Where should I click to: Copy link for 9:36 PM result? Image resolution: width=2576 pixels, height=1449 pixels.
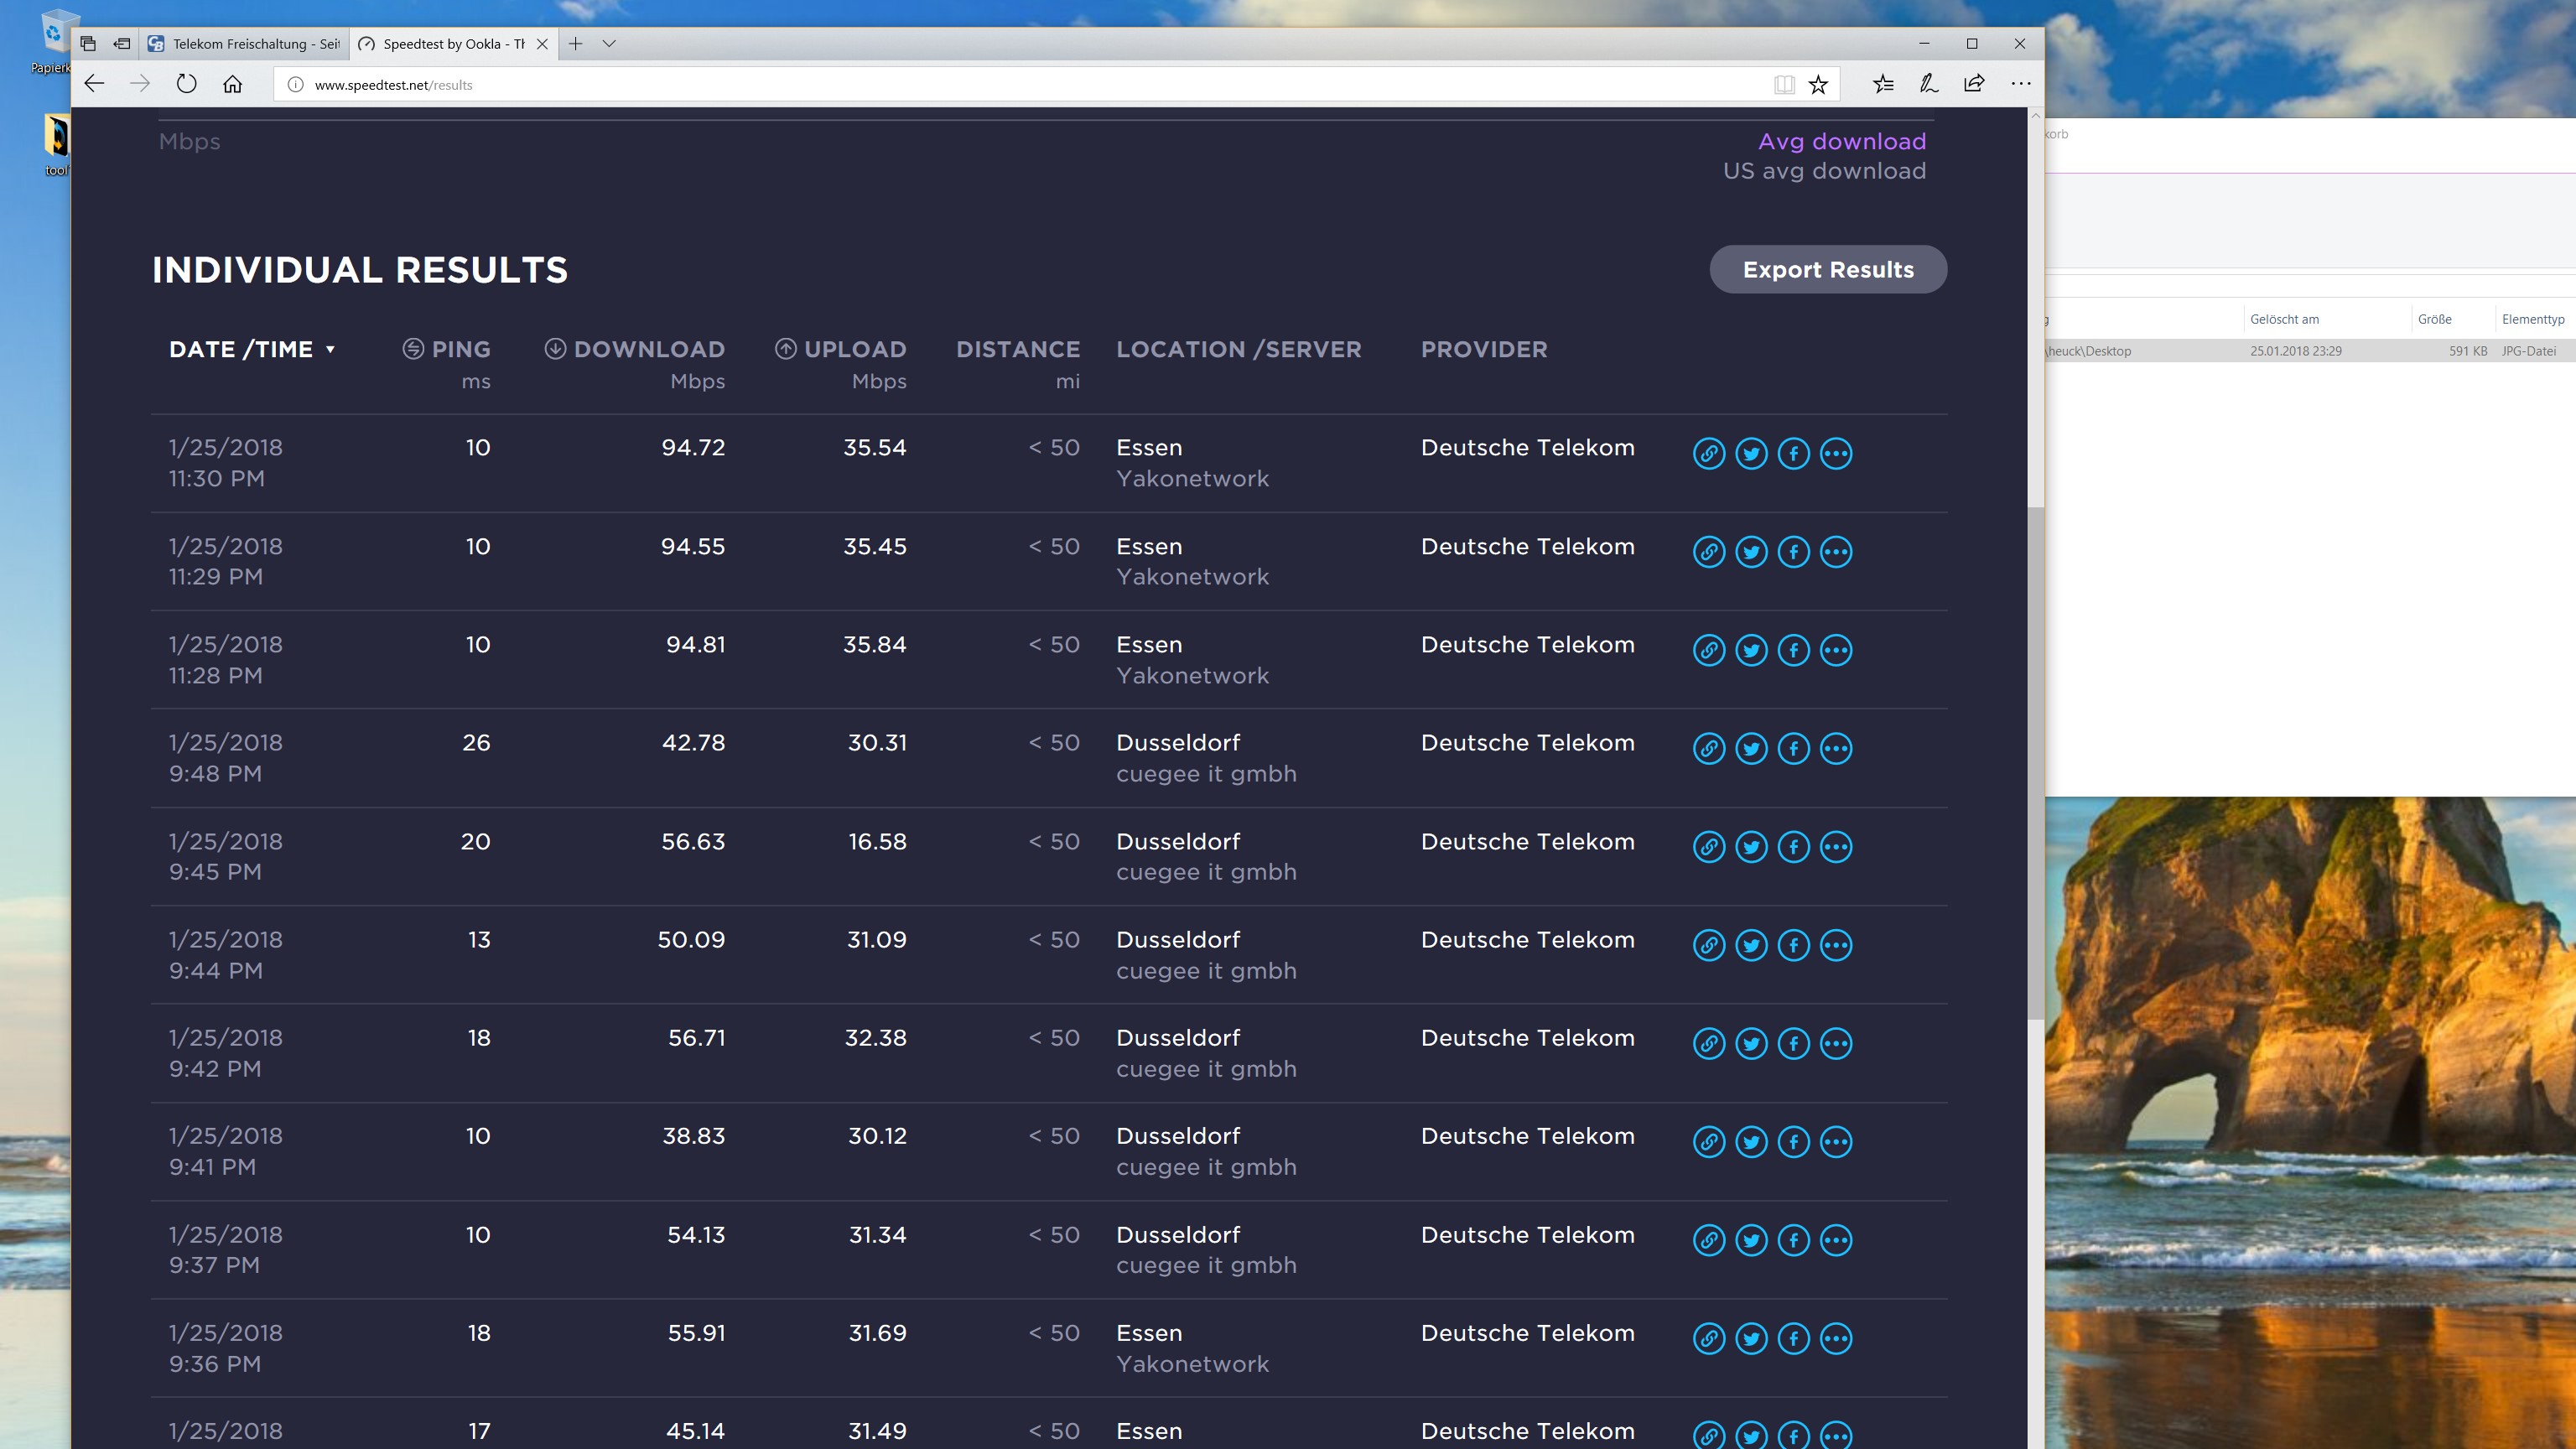pos(1709,1338)
